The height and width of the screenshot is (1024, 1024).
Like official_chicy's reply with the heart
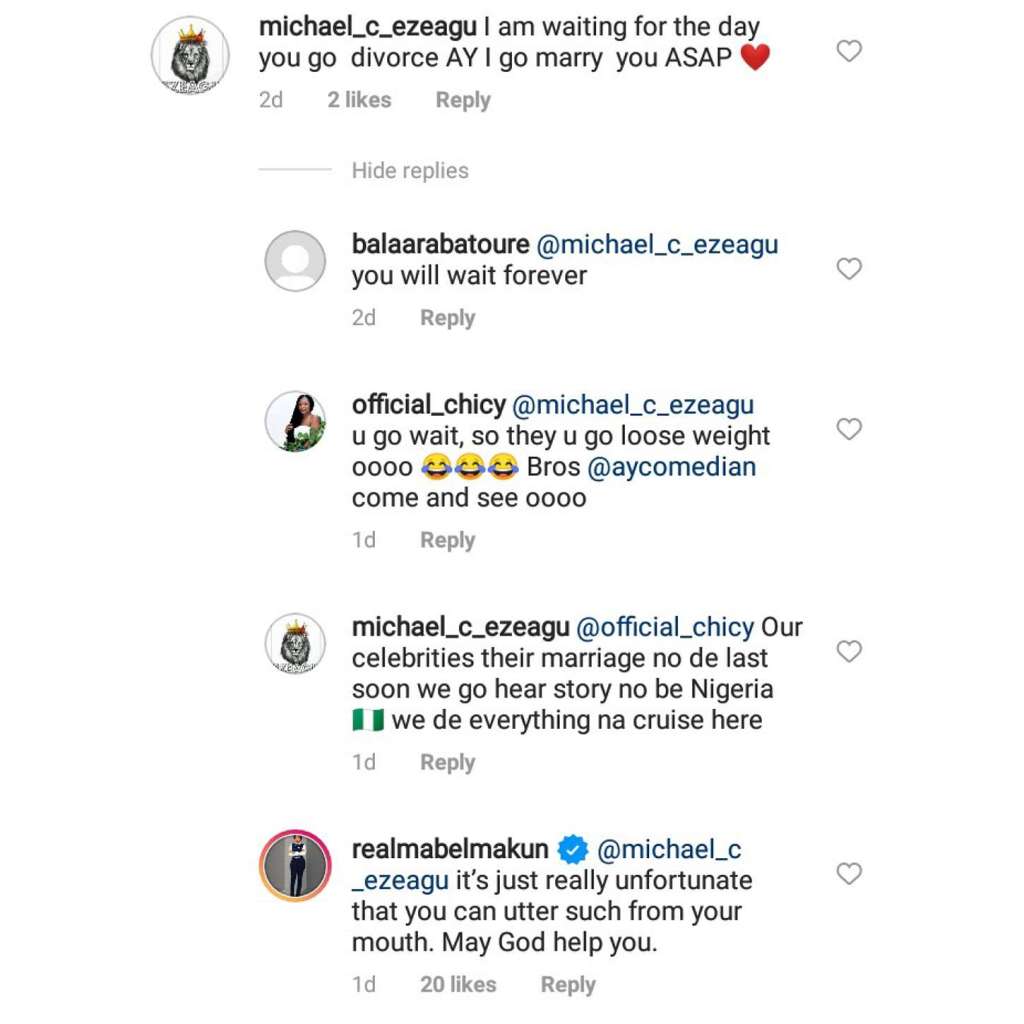tap(848, 430)
